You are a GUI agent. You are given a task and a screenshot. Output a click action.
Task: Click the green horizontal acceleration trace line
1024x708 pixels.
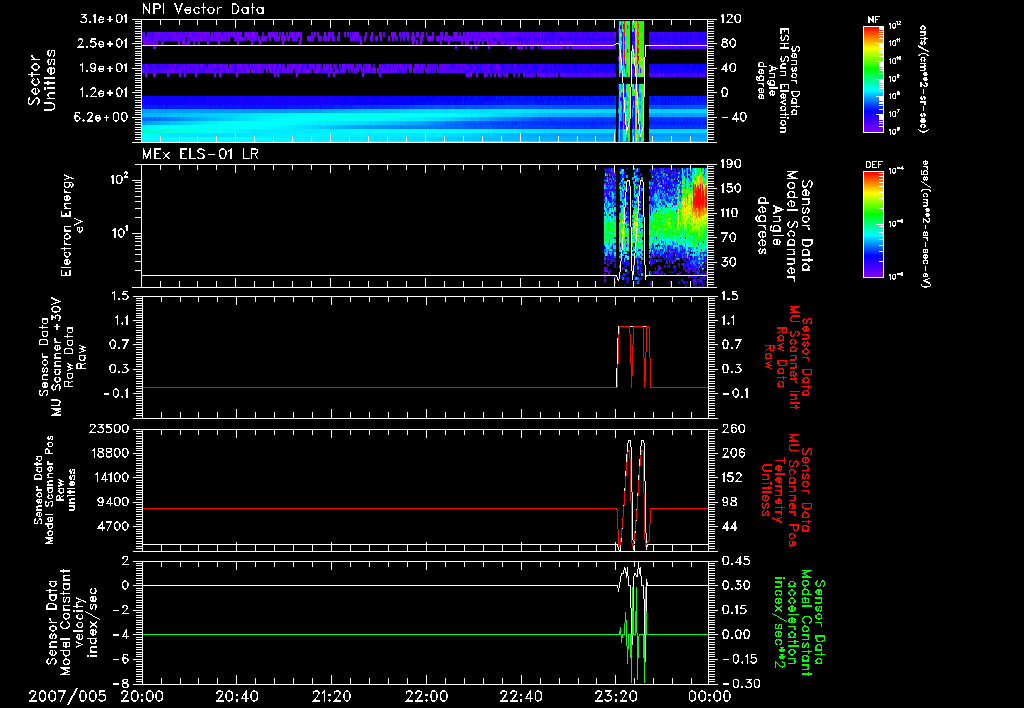[380, 635]
